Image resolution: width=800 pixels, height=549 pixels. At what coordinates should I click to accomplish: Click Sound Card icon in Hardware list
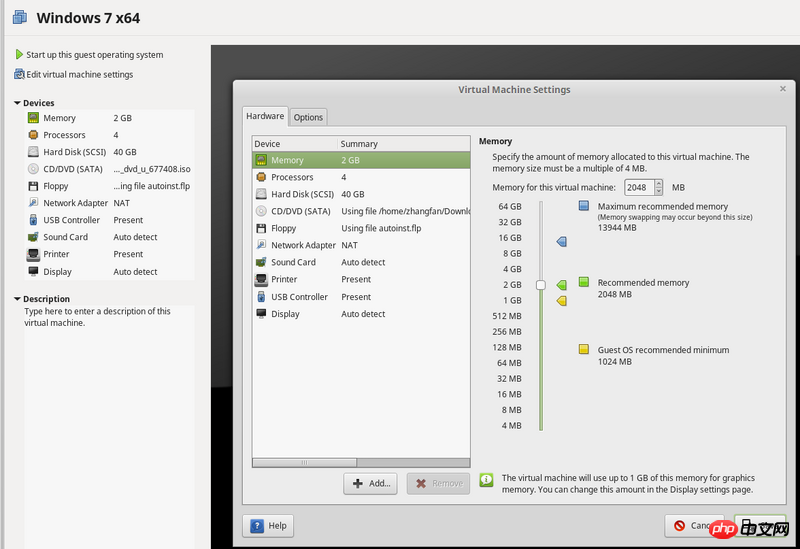261,262
